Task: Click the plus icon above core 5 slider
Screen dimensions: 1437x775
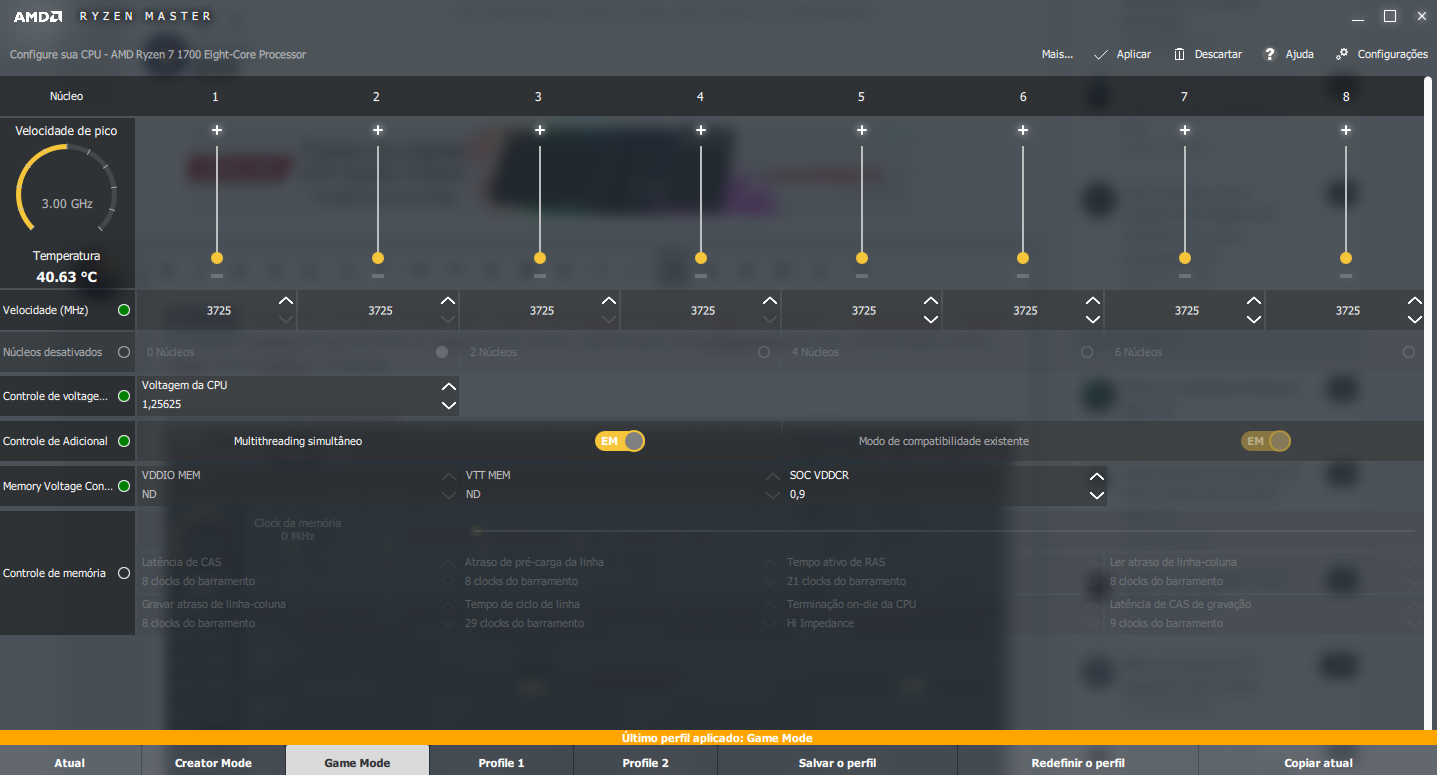Action: click(862, 130)
